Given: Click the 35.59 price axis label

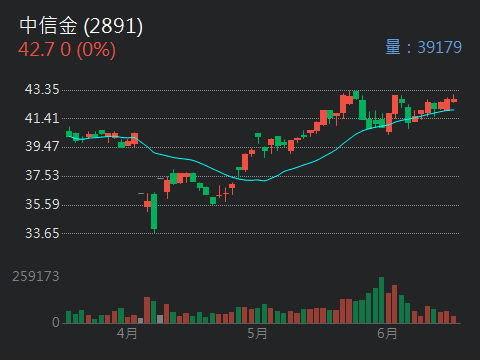Looking at the screenshot, I should pos(42,204).
